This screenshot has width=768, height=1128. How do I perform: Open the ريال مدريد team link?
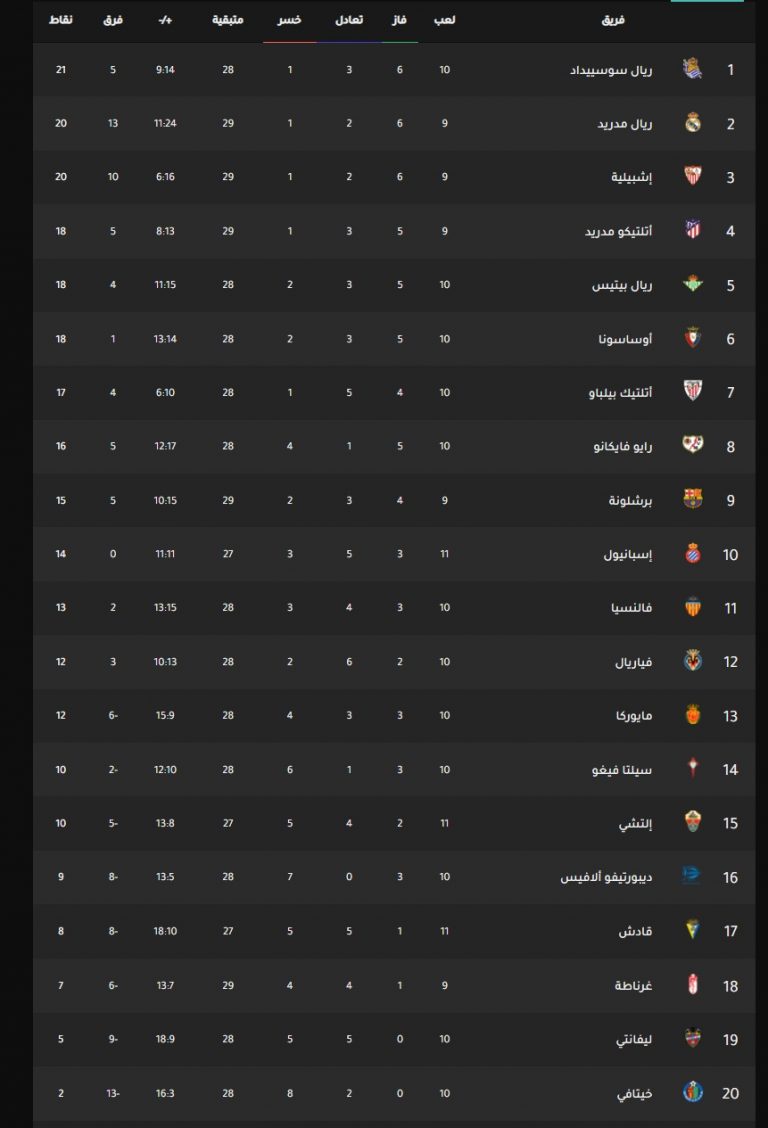pyautogui.click(x=624, y=124)
